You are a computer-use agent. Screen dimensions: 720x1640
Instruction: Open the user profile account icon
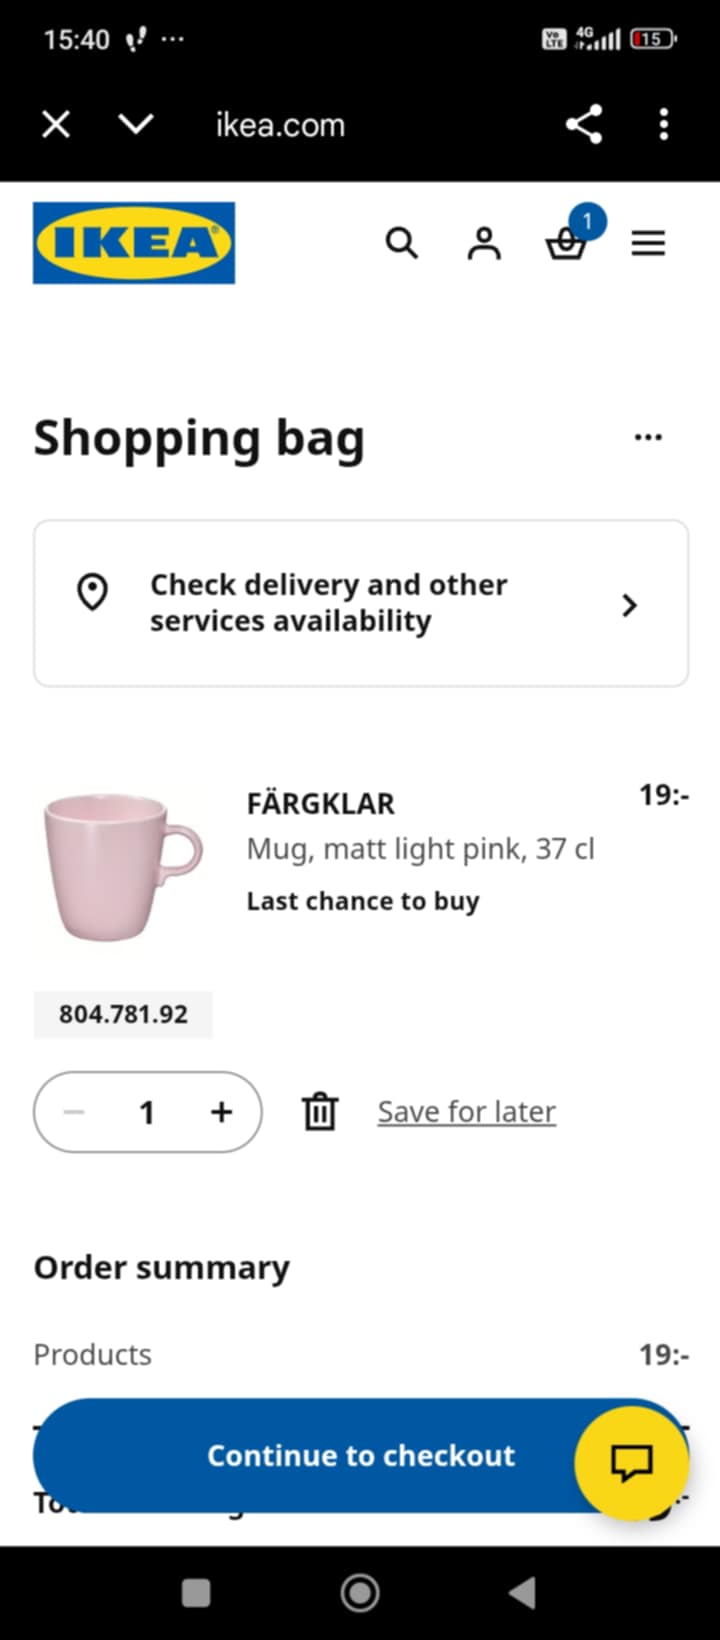484,243
